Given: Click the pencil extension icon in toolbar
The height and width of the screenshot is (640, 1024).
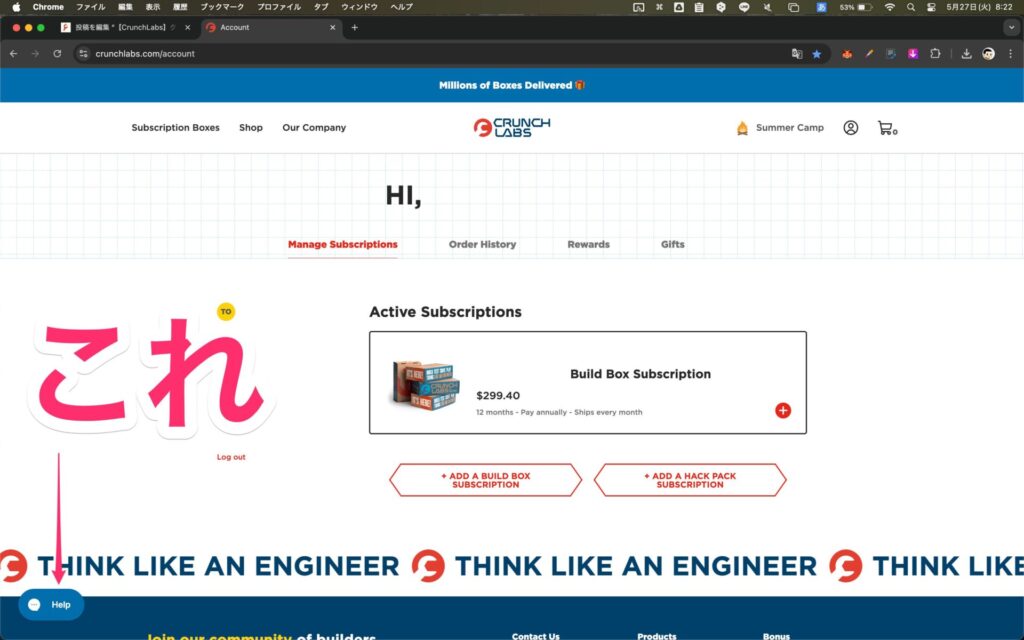Looking at the screenshot, I should tap(869, 54).
